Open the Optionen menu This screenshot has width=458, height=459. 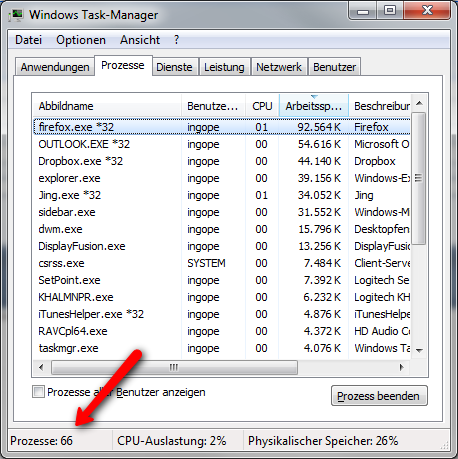tap(81, 40)
